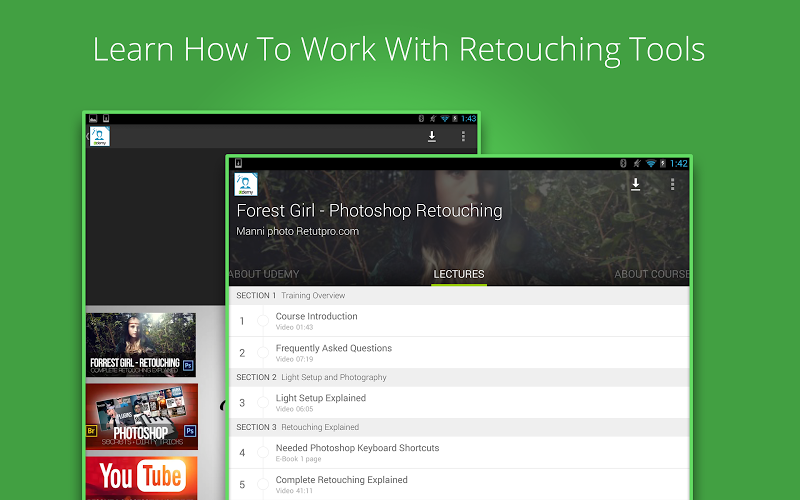This screenshot has width=800, height=500.
Task: Switch to the ABOUT COURSE tab
Action: [x=652, y=274]
